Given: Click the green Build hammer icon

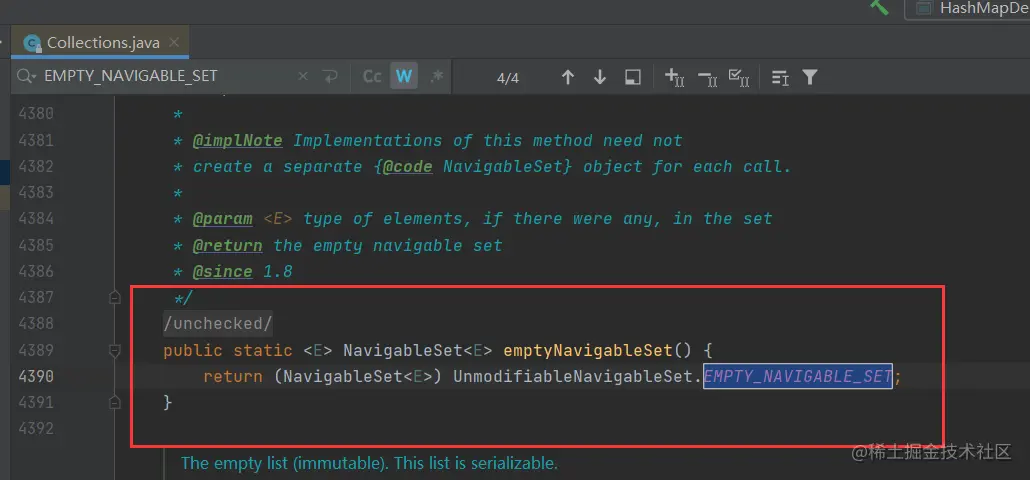Looking at the screenshot, I should tap(879, 7).
